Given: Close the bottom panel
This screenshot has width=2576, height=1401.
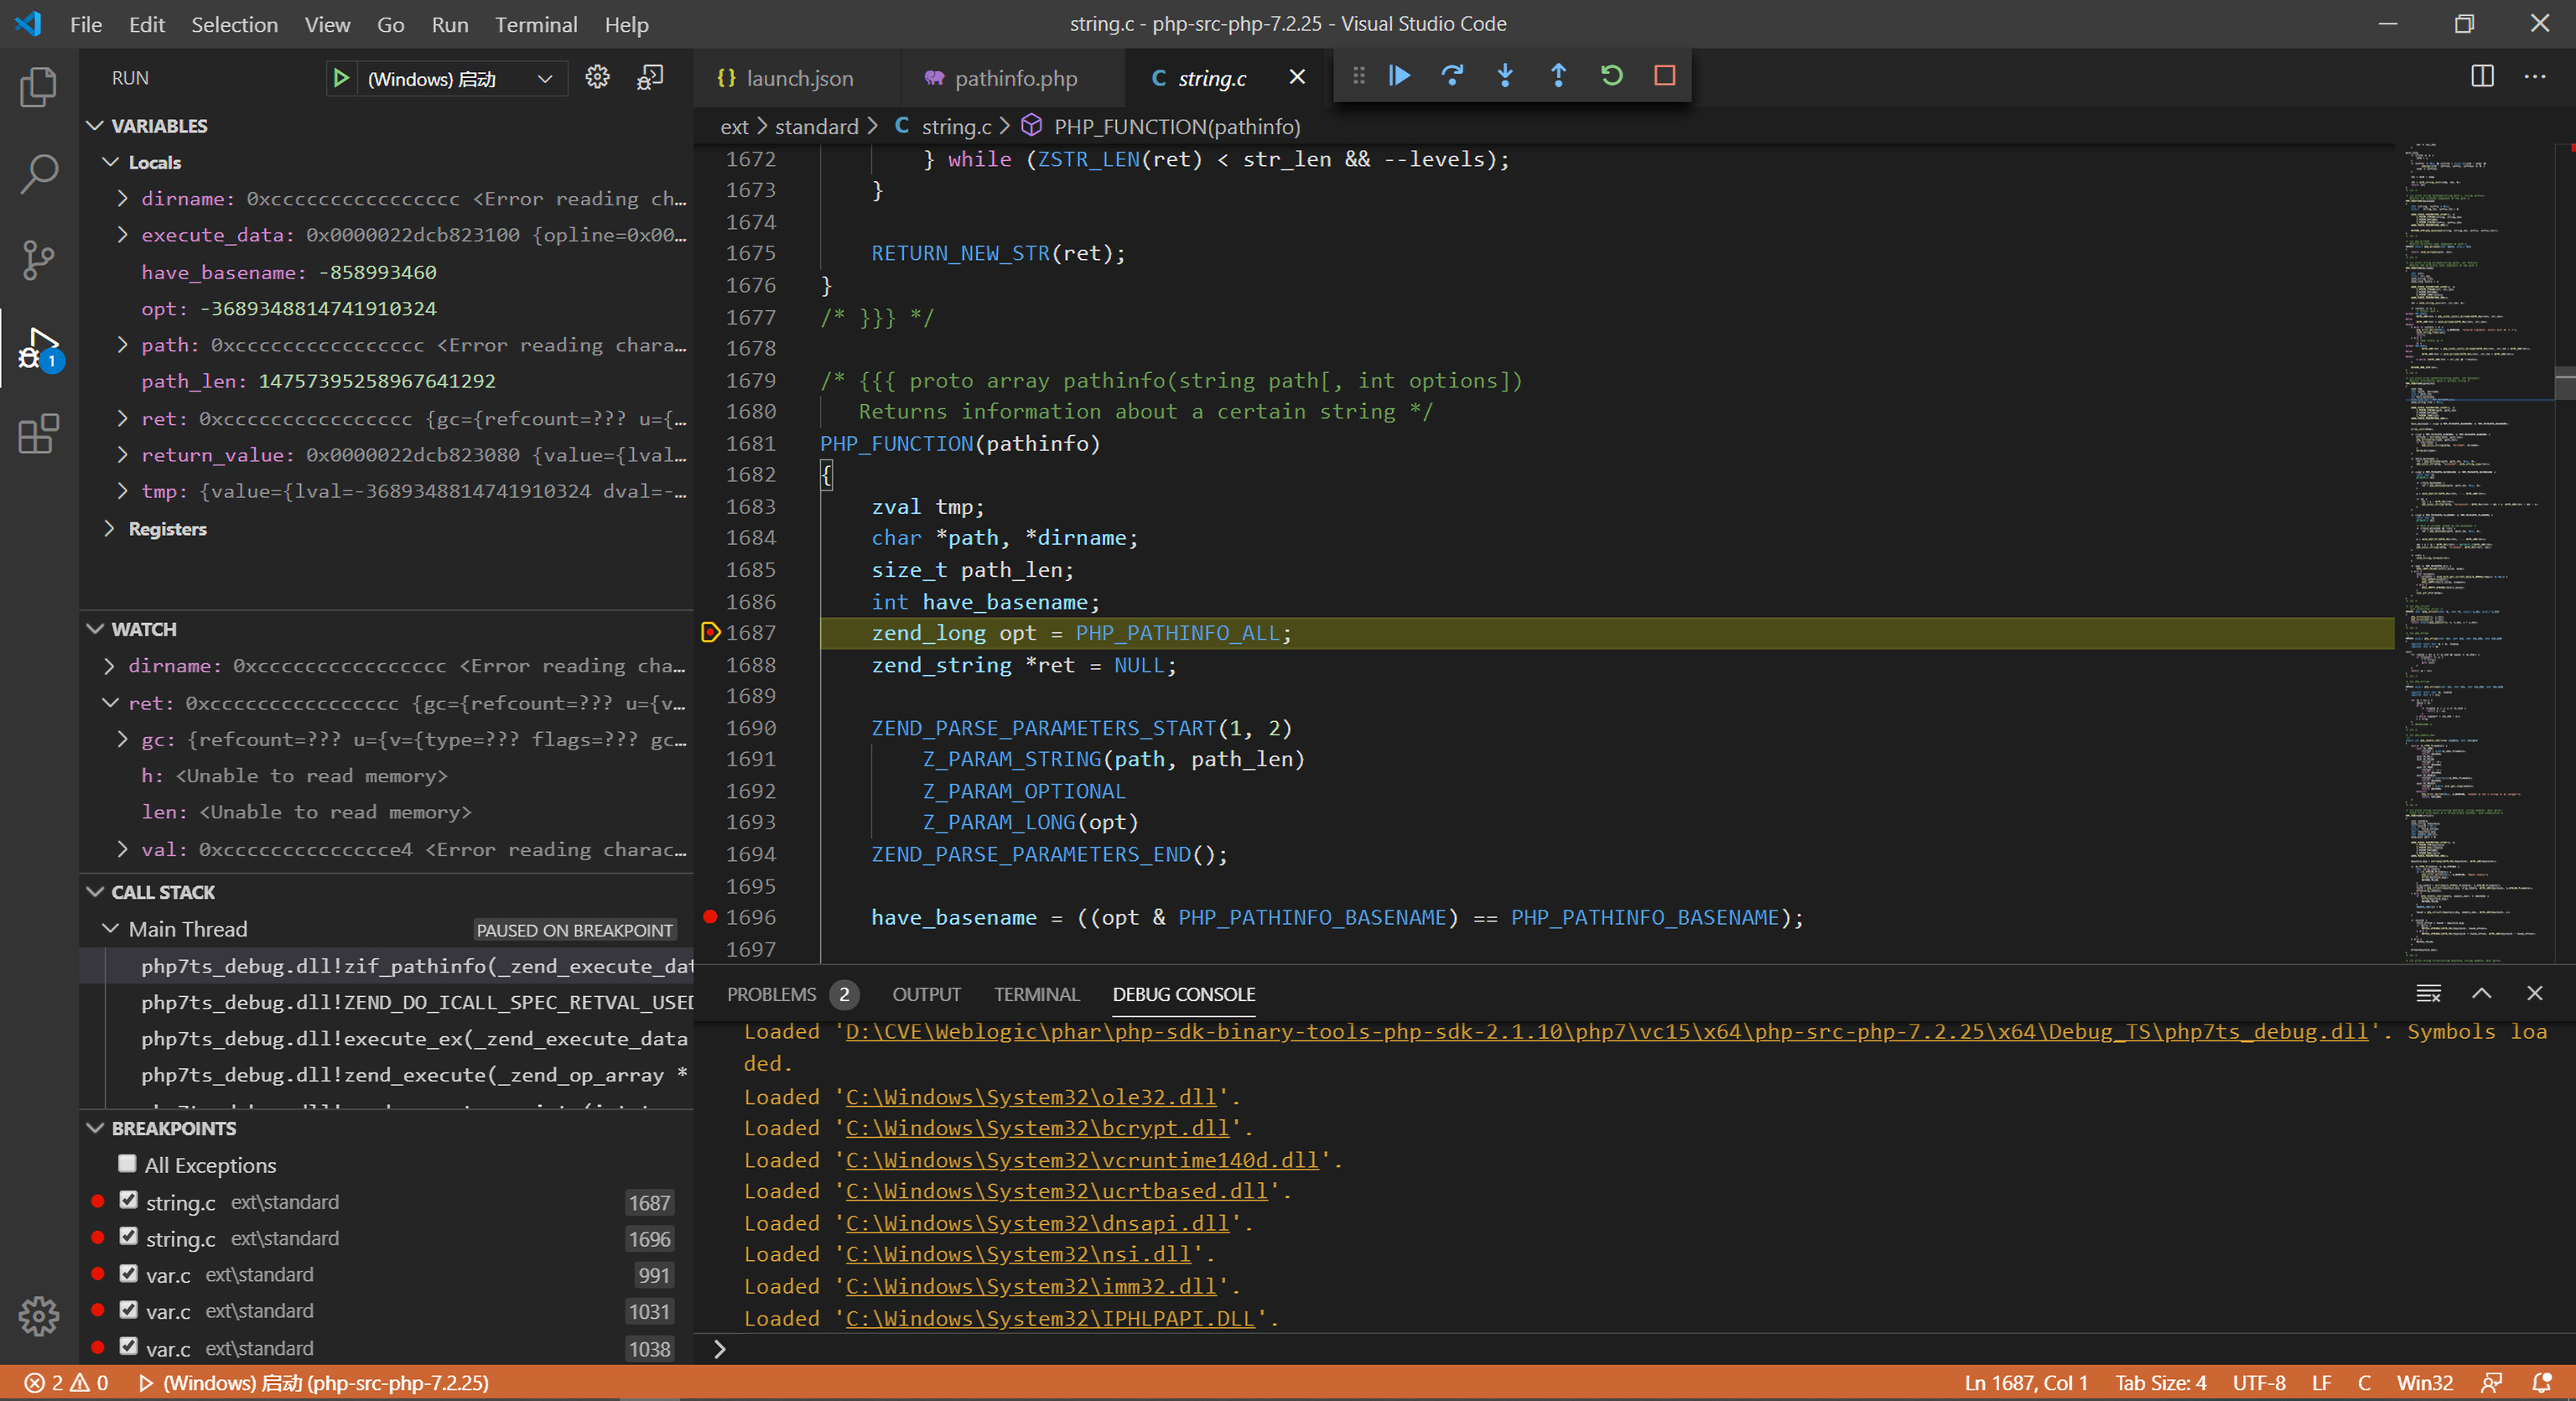Looking at the screenshot, I should (2534, 993).
